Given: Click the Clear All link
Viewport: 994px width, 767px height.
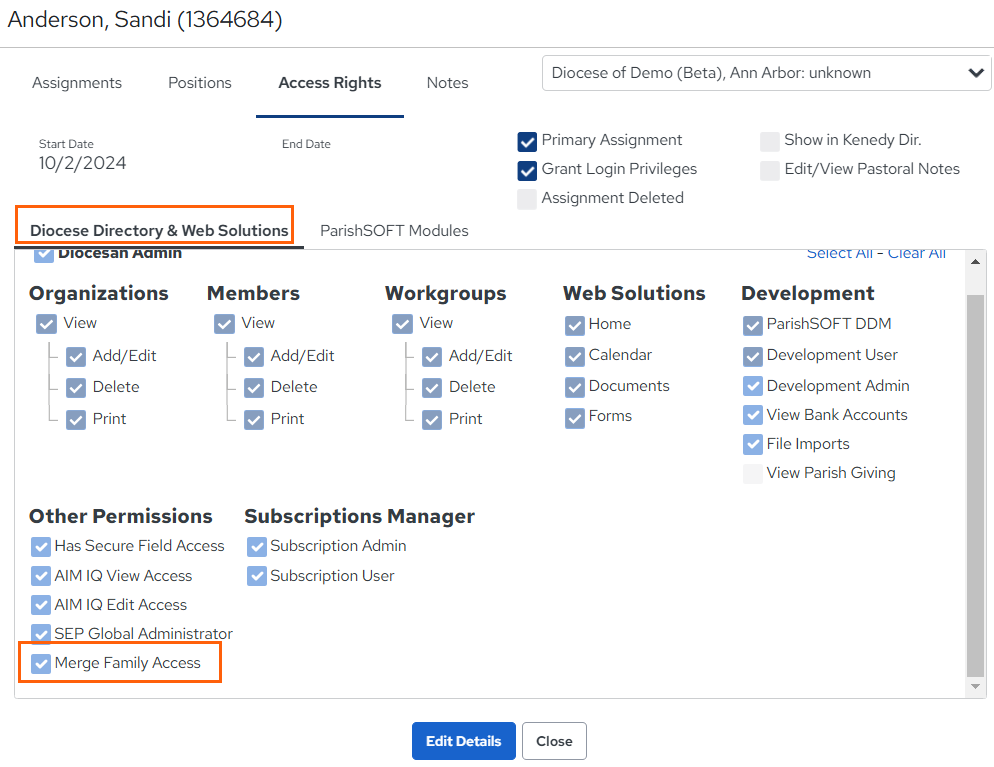Looking at the screenshot, I should pyautogui.click(x=916, y=254).
